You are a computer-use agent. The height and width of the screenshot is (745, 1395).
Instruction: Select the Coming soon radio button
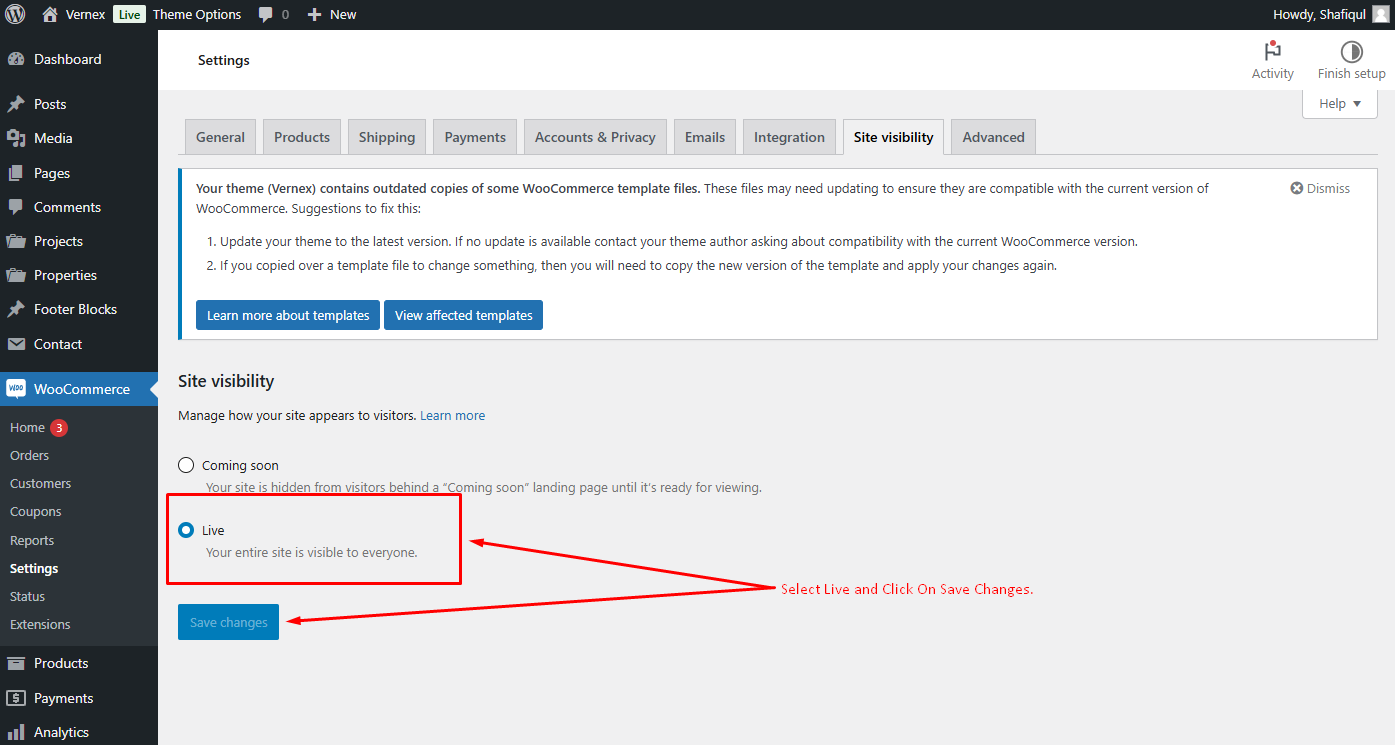pos(186,465)
